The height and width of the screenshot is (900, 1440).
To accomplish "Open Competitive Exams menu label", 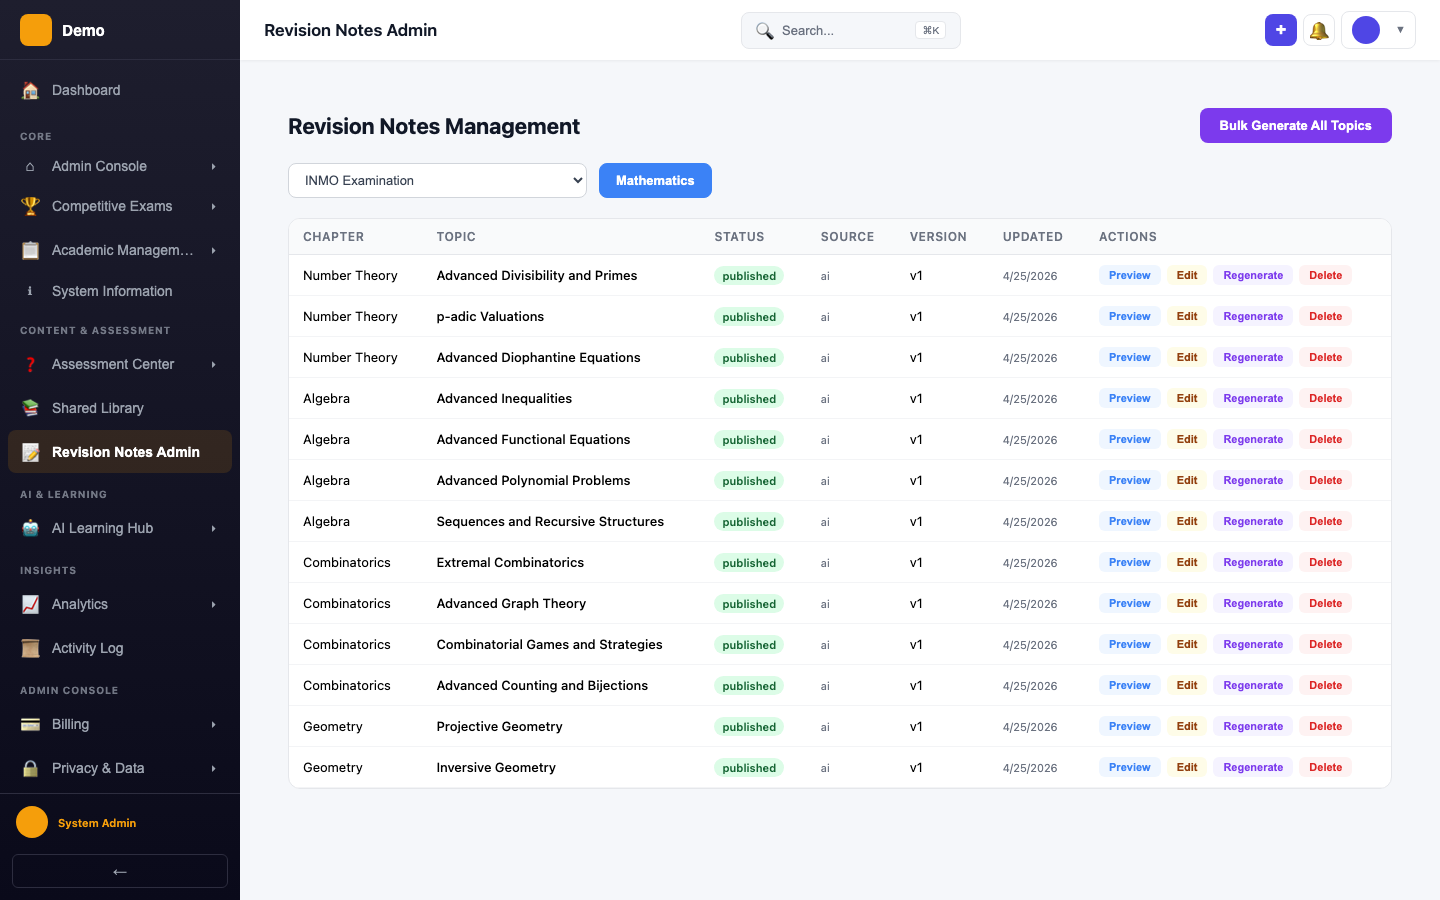I will click(x=112, y=206).
